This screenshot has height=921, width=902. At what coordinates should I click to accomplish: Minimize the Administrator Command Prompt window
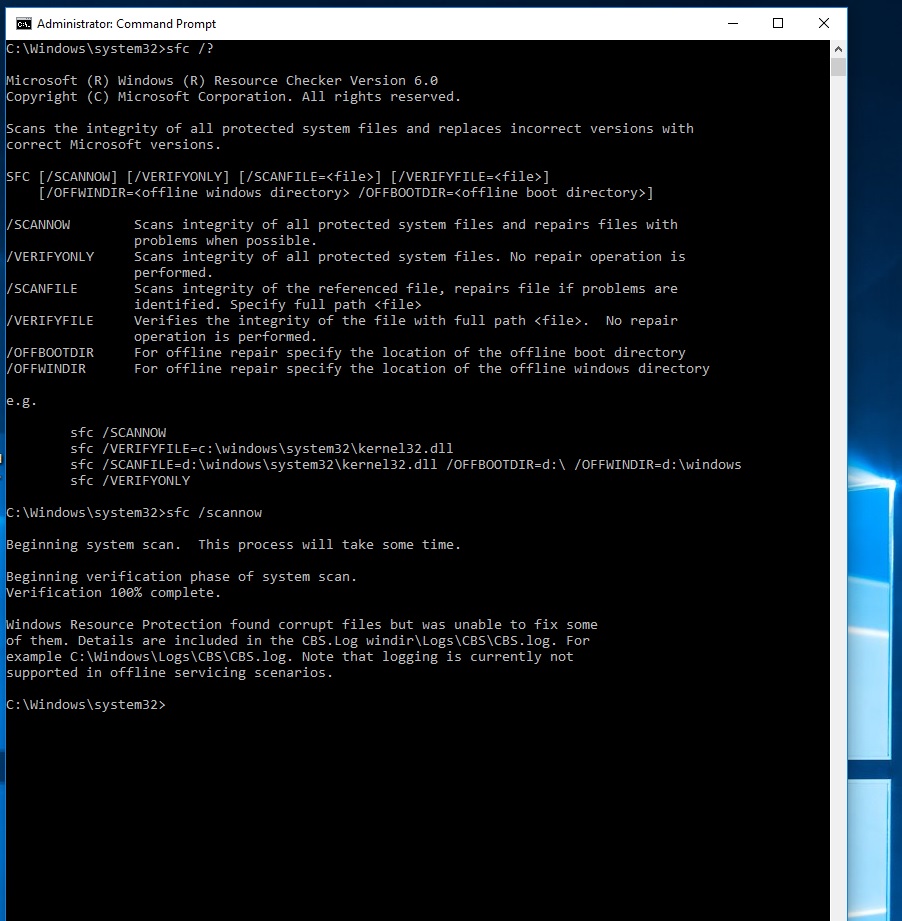tap(732, 23)
